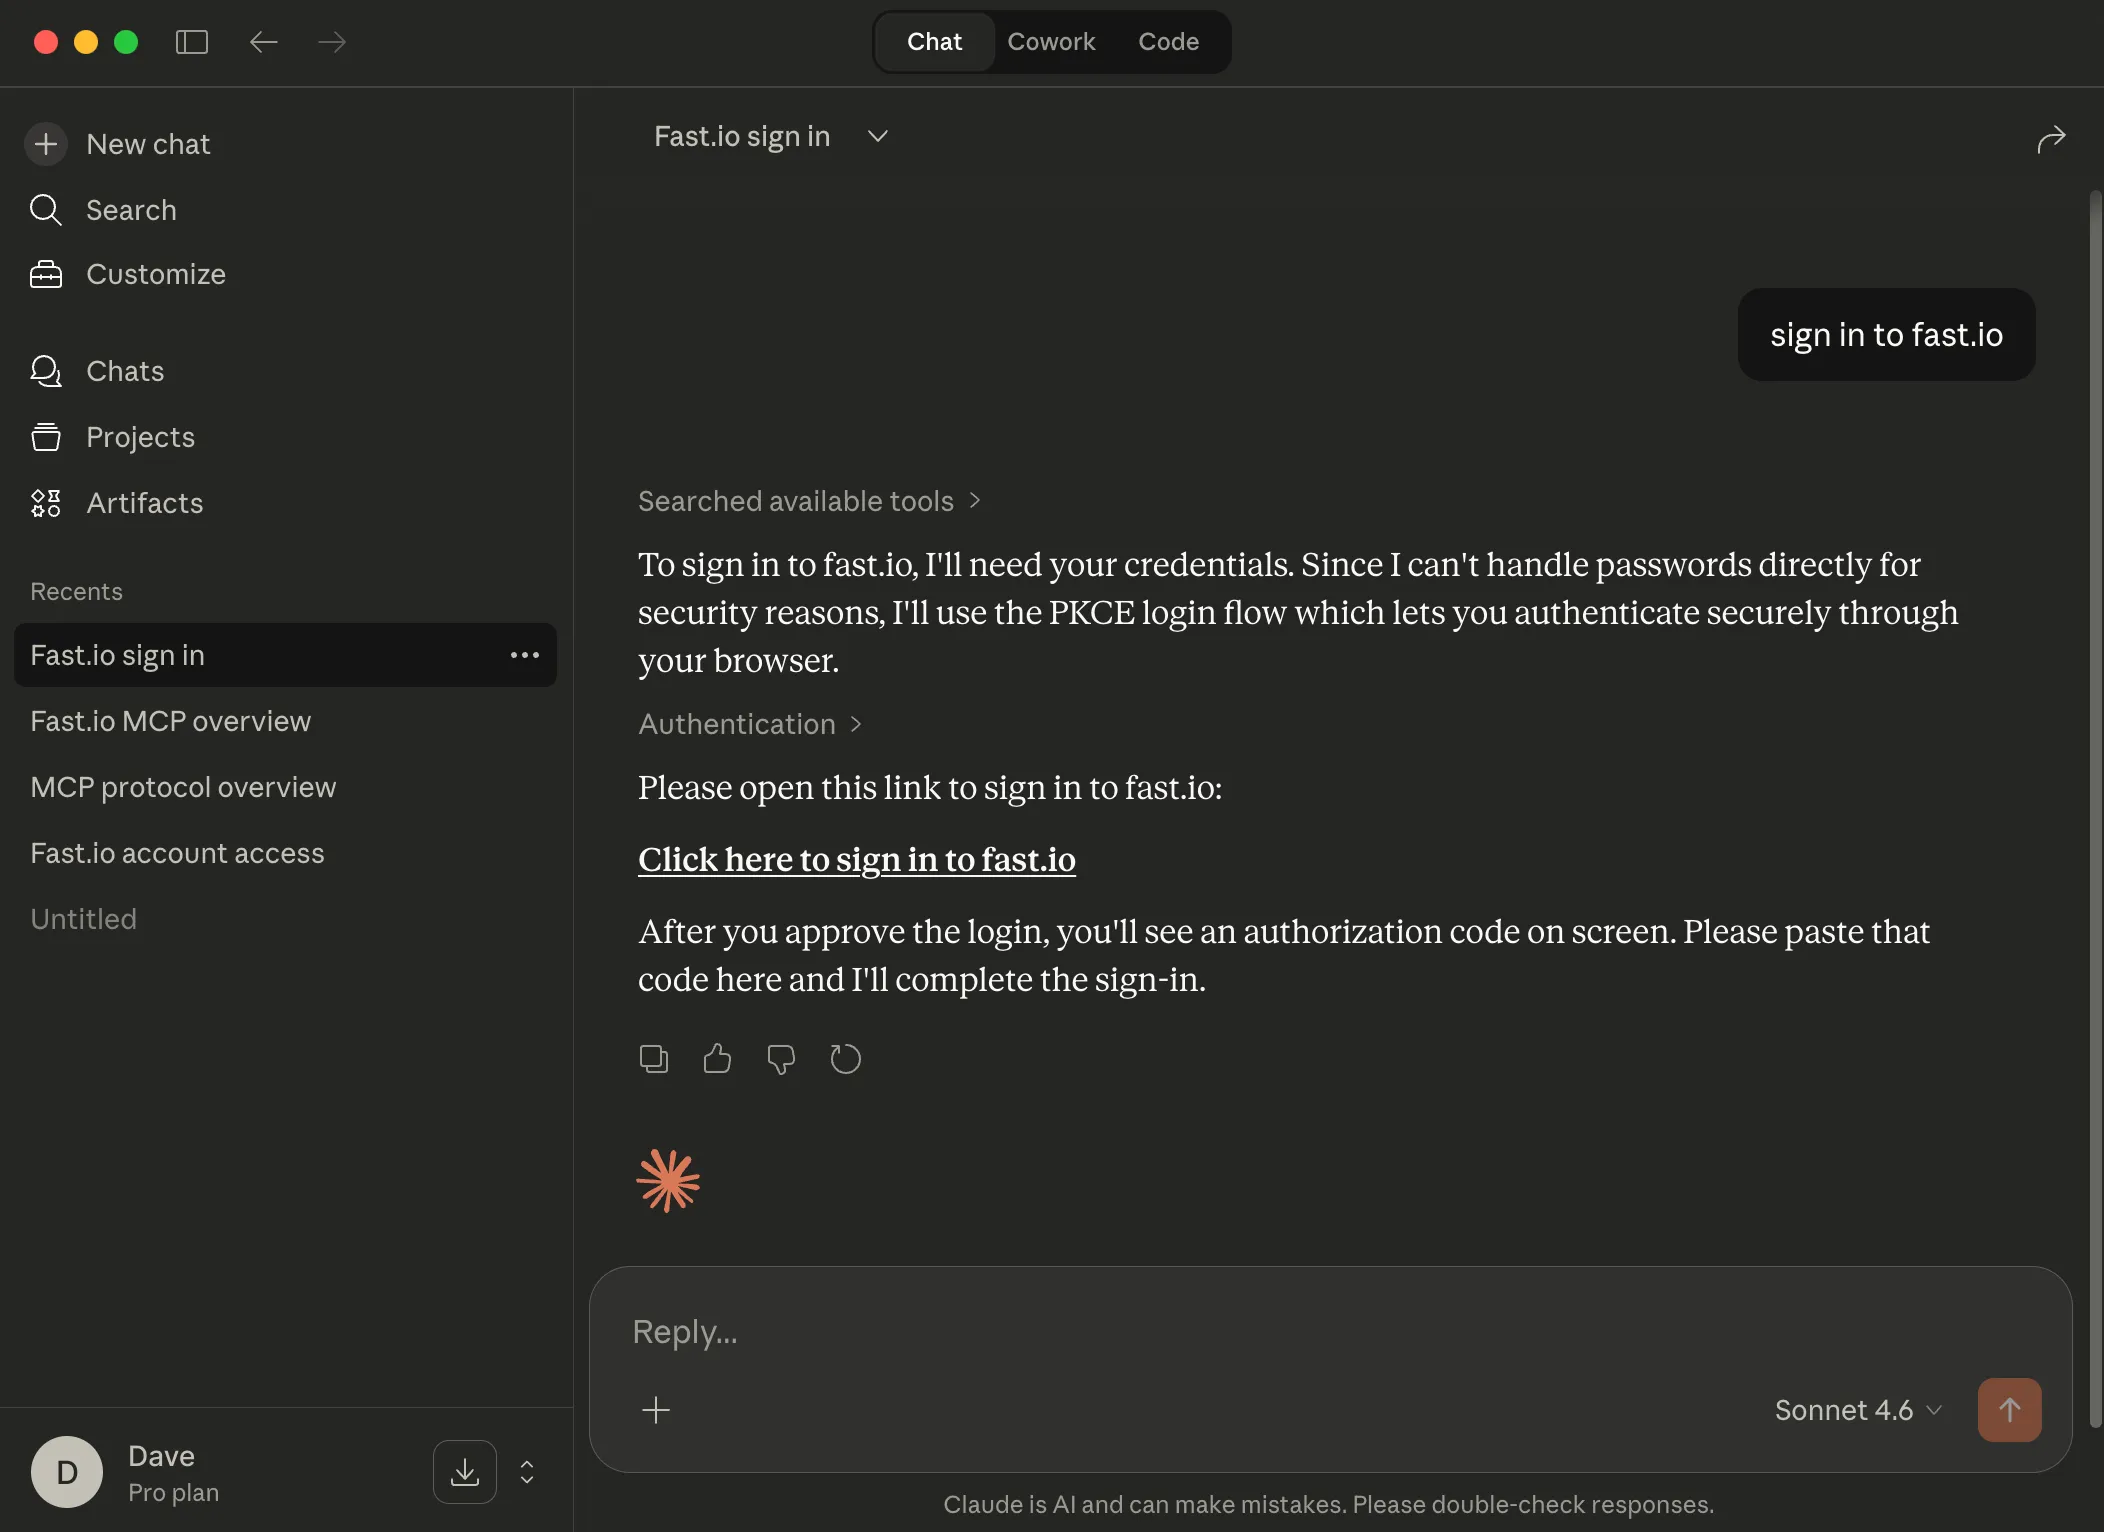Open the Fast.io sign in title dropdown
The height and width of the screenshot is (1532, 2104).
(876, 136)
